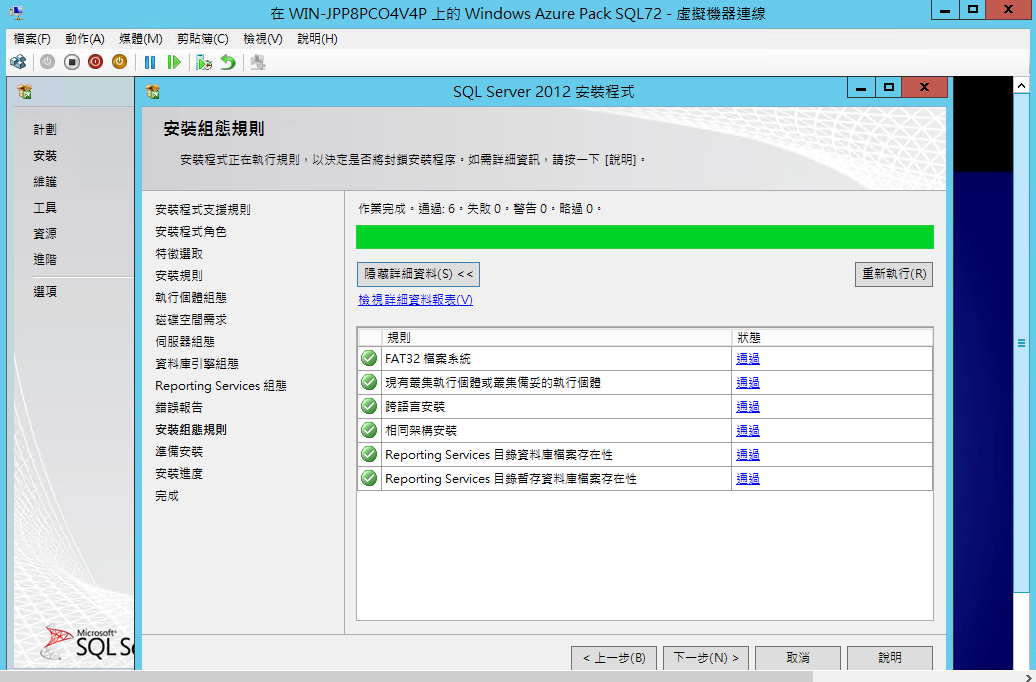Click the VM window vertical scrollbar thumb
This screenshot has width=1036, height=682.
pyautogui.click(x=1021, y=342)
